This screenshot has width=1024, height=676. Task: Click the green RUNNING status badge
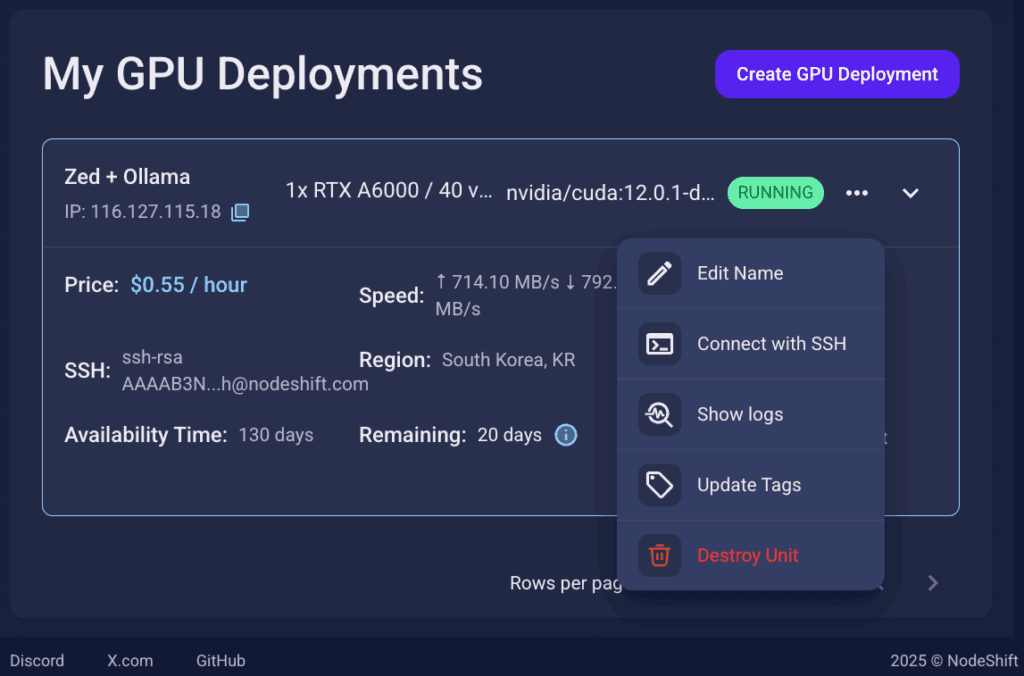tap(775, 193)
